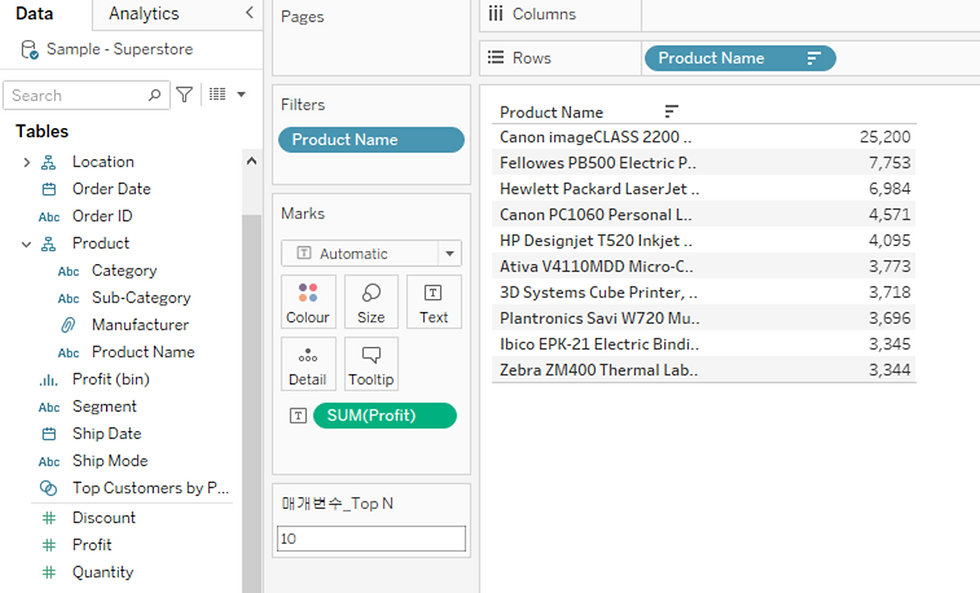
Task: Click the Manufacturer group paperclip icon
Action: click(x=68, y=325)
